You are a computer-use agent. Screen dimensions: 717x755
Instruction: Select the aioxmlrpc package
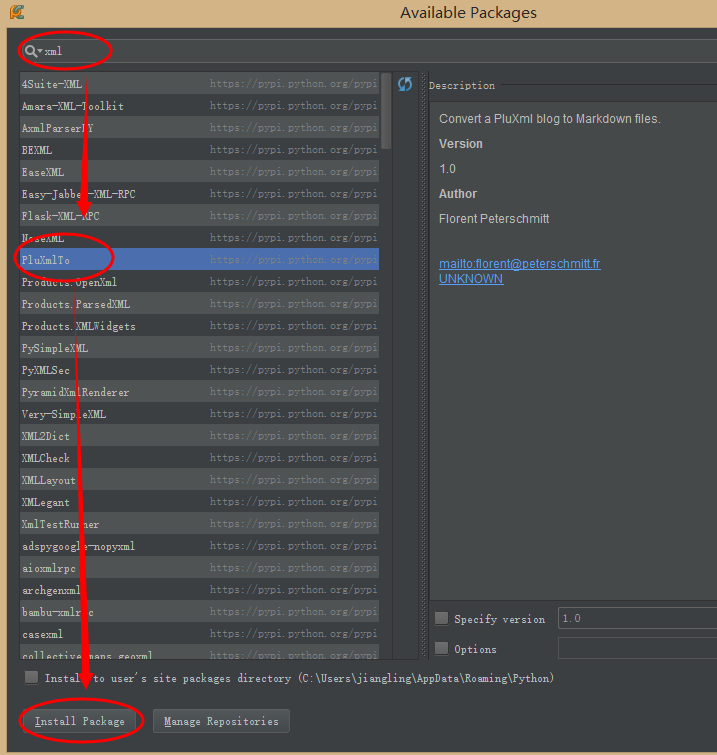[x=199, y=568]
